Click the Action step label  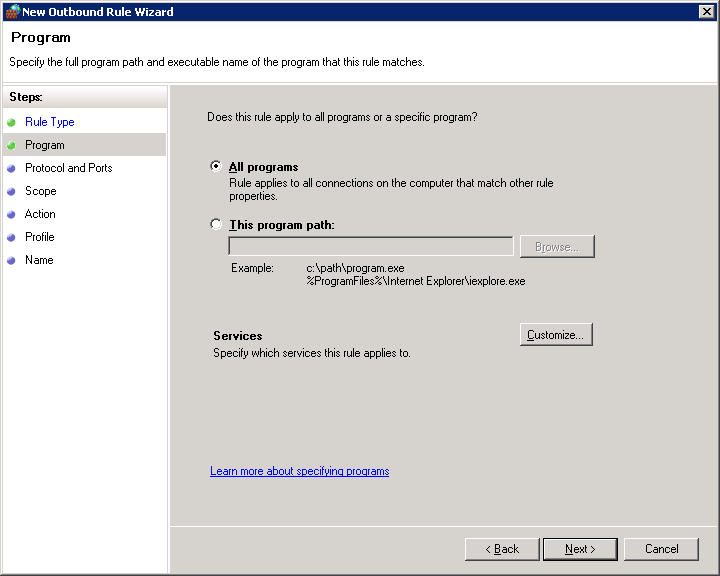point(40,214)
